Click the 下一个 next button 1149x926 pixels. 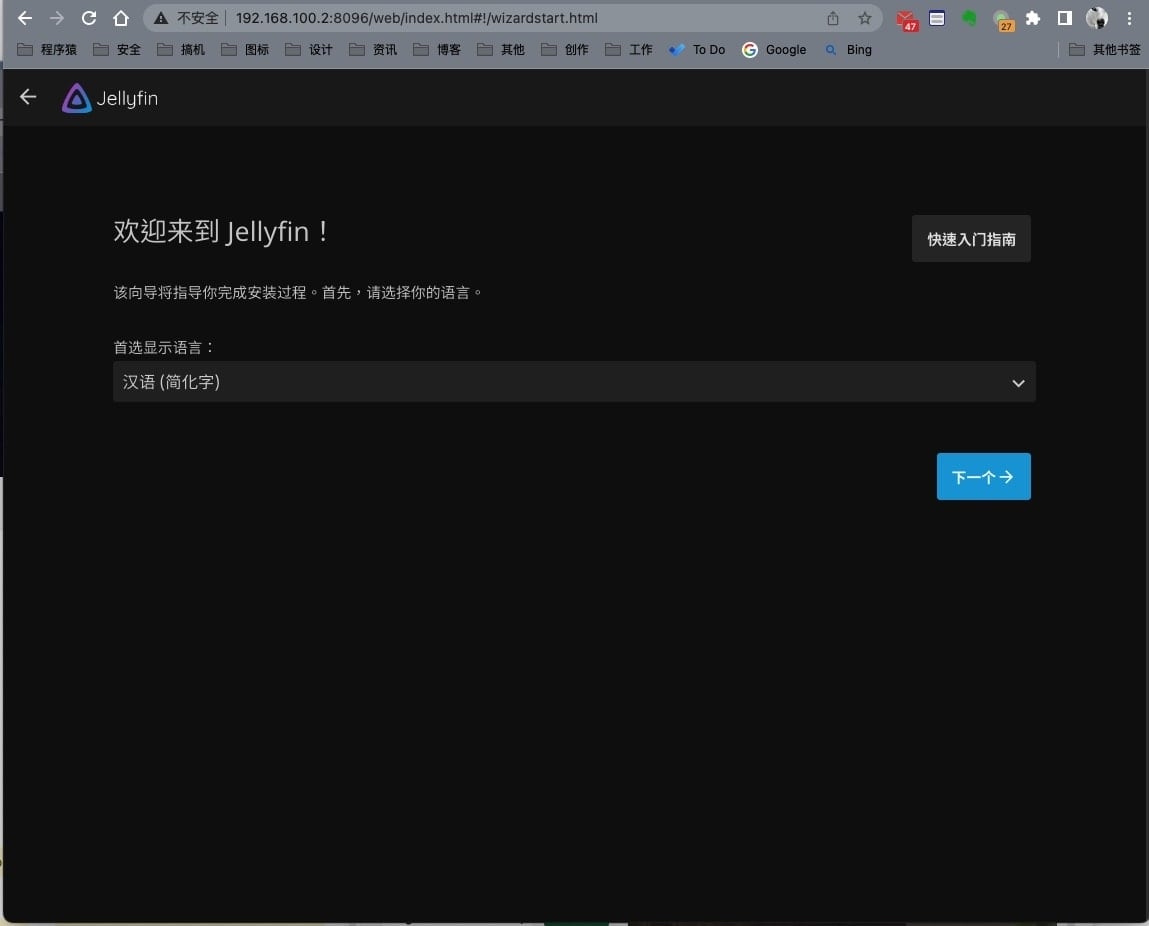pos(983,476)
